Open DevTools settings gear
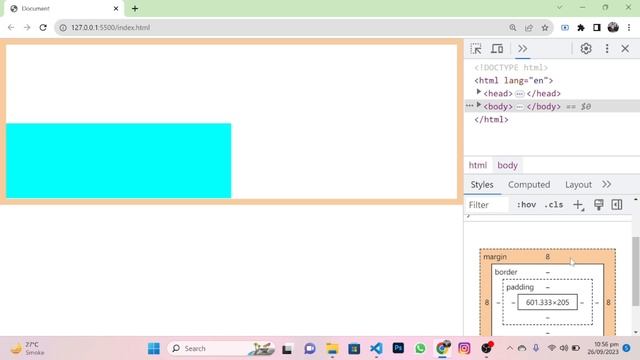This screenshot has height=360, width=640. [586, 49]
